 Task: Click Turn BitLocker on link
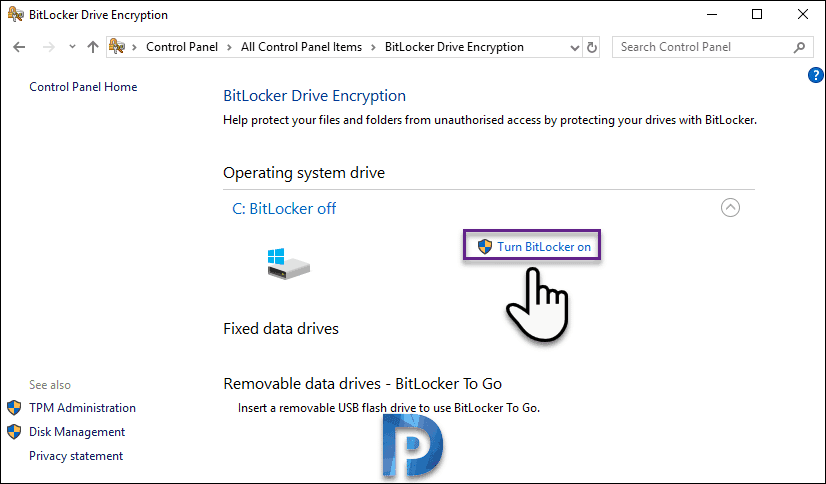pos(544,246)
